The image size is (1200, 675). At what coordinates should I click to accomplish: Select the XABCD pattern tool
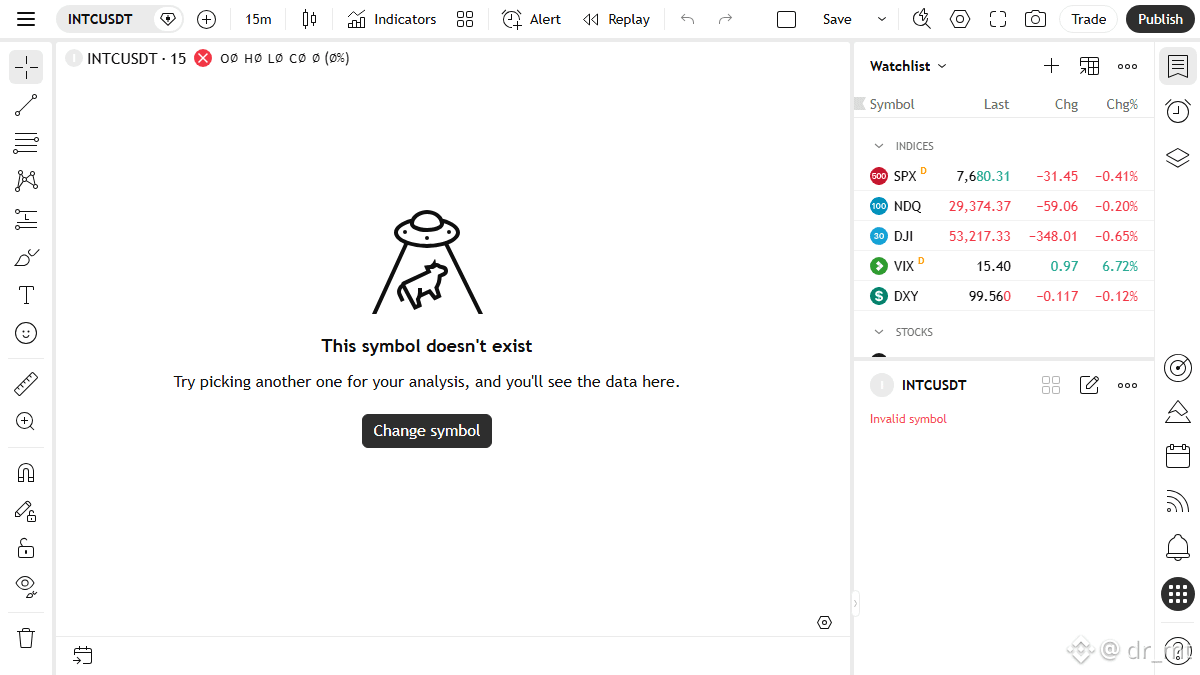[26, 181]
